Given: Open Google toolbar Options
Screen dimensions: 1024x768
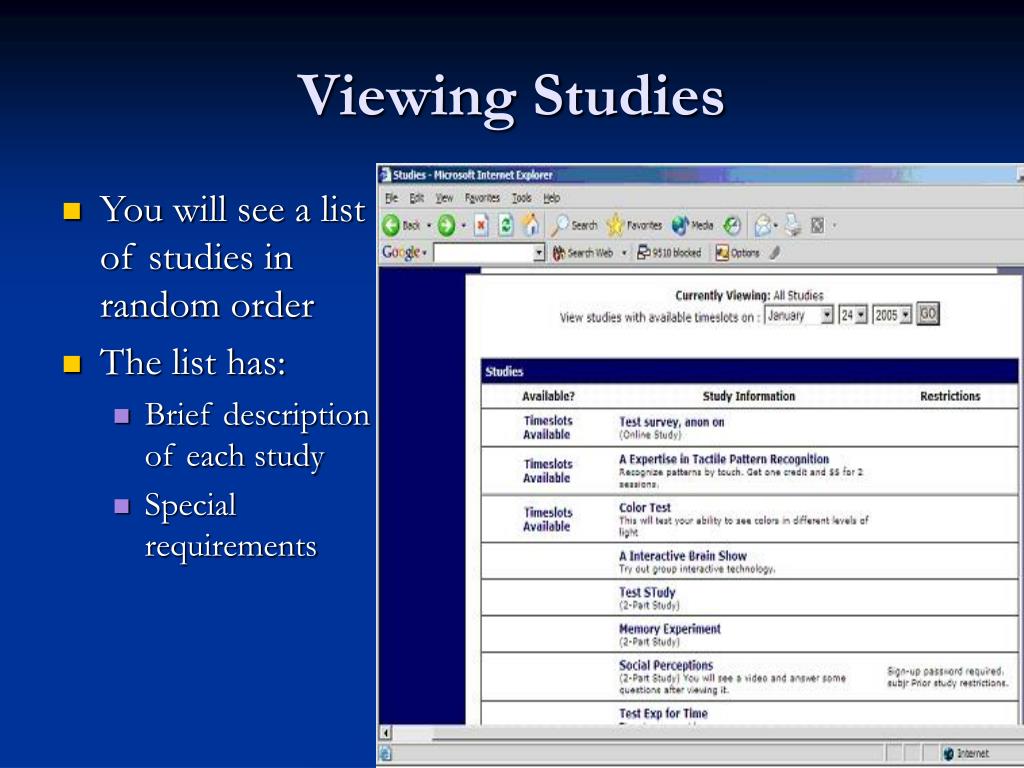Looking at the screenshot, I should click(737, 253).
